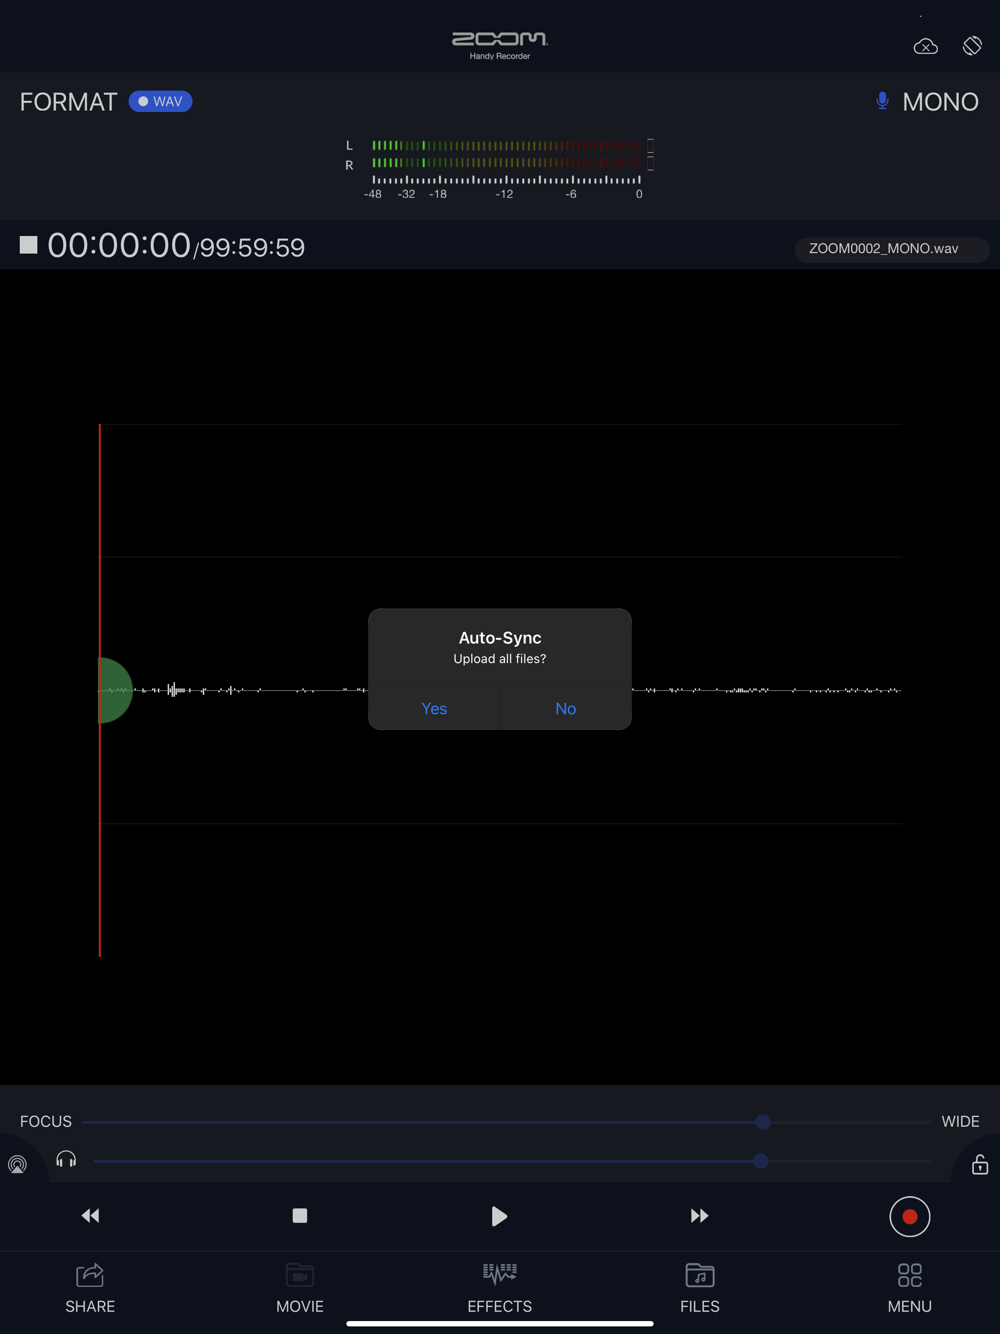This screenshot has width=1000, height=1334.
Task: Tap the play button
Action: tap(499, 1216)
